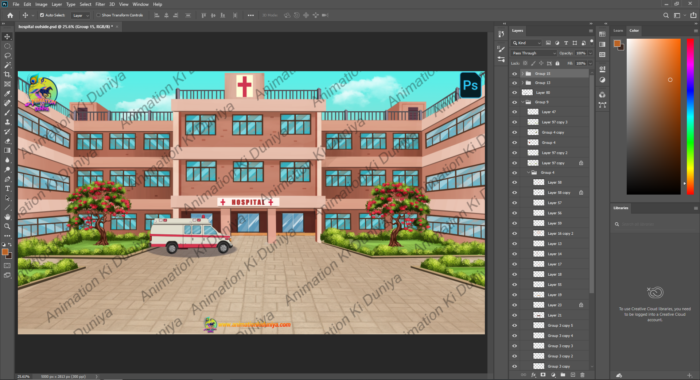Open the Filter menu
The image size is (700, 380).
pos(100,4)
